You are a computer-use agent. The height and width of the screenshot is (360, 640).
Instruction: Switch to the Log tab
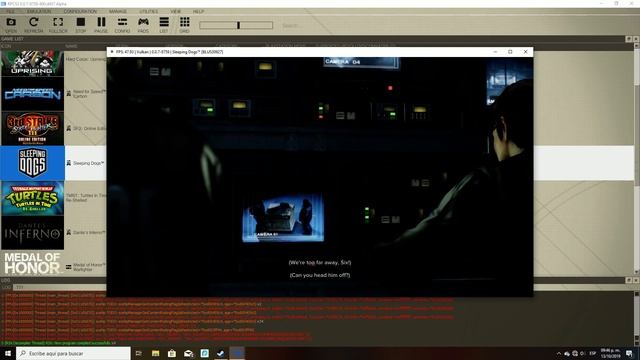pos(6,287)
